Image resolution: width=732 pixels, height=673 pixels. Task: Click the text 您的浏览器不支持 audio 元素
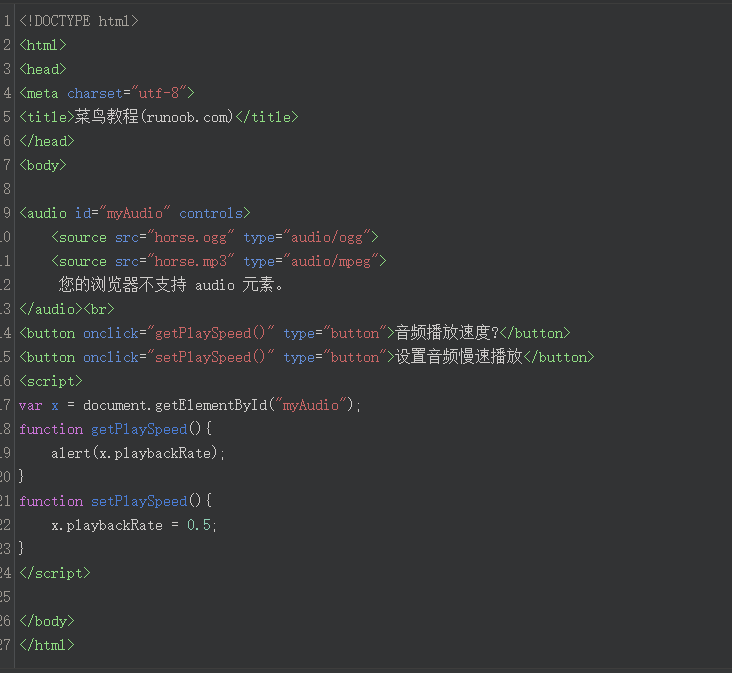click(x=170, y=285)
